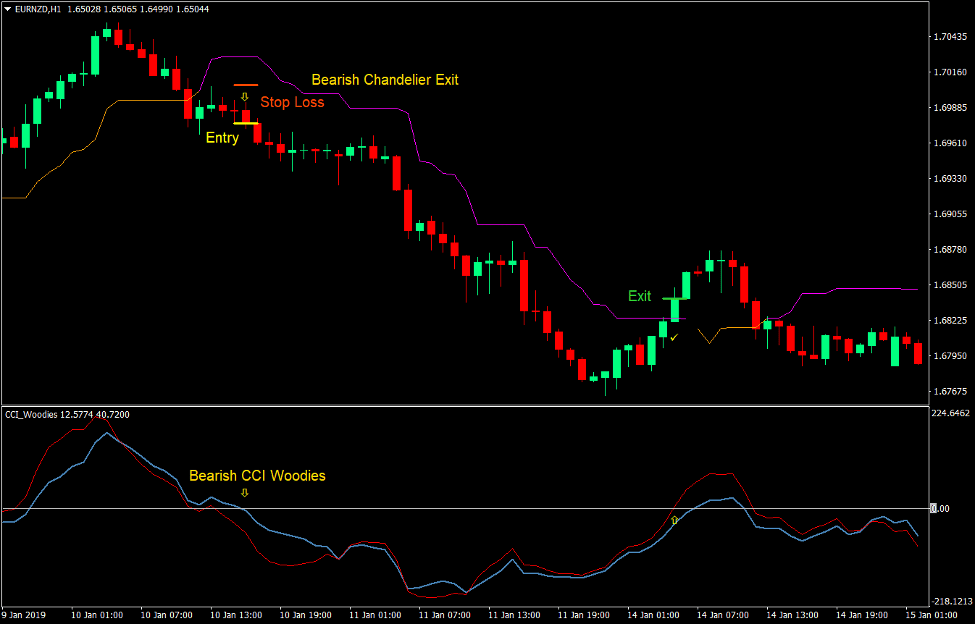Select the orange check mark near Exit
The height and width of the screenshot is (625, 977).
click(x=674, y=338)
